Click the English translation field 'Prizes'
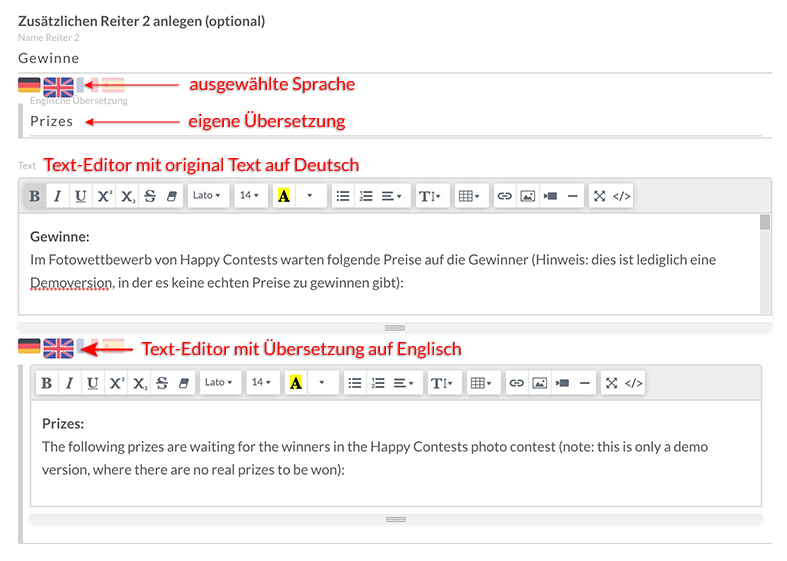Image resolution: width=787 pixels, height=561 pixels. coord(396,121)
